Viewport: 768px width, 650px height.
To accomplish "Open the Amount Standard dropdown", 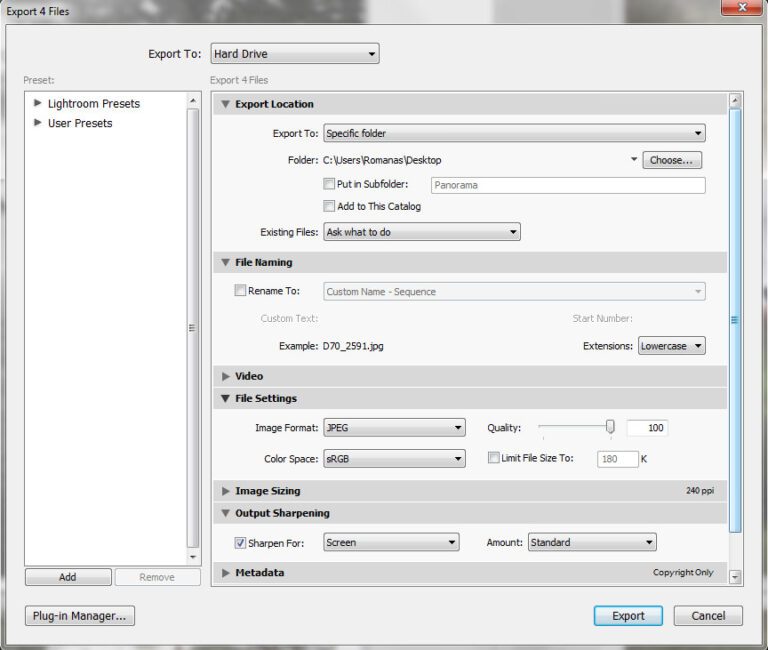I will tap(592, 542).
